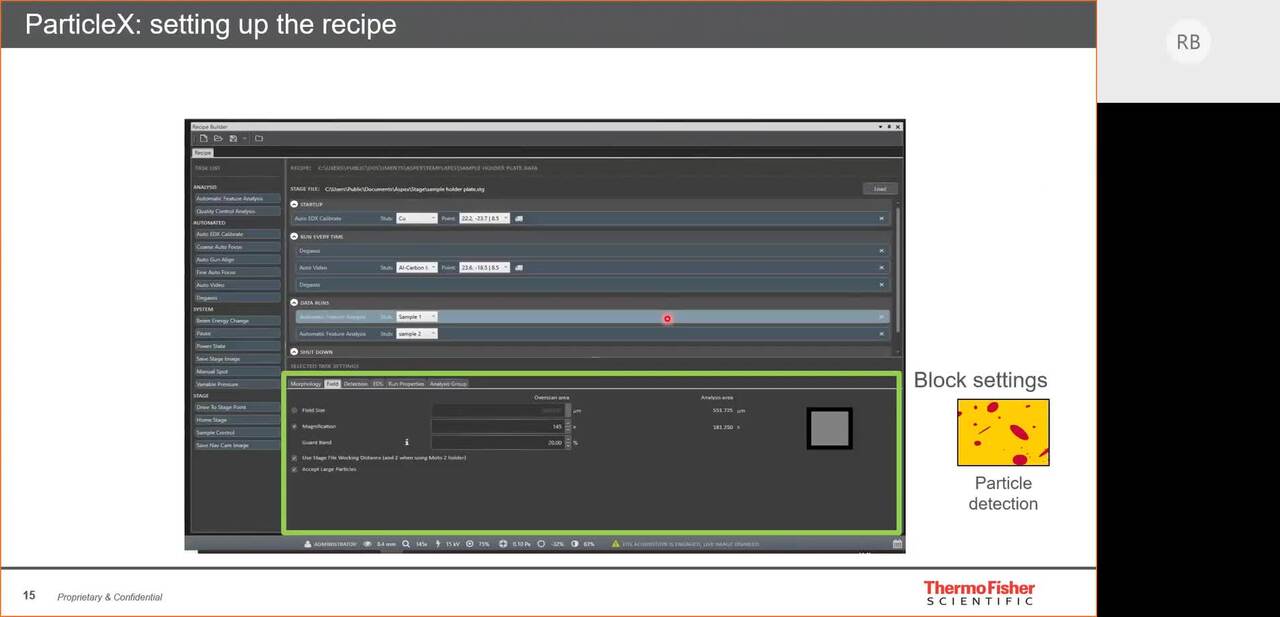The width and height of the screenshot is (1280, 617).
Task: Click the Administrator user status icon
Action: pyautogui.click(x=308, y=544)
